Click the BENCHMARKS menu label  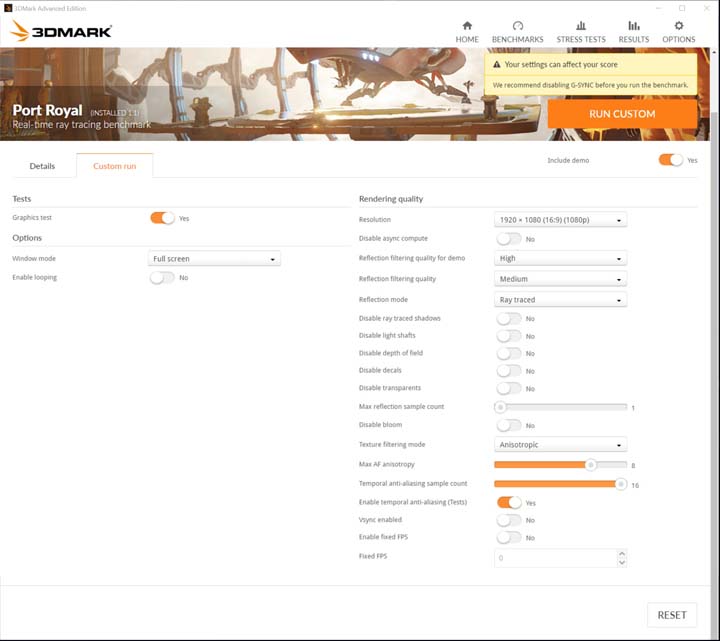point(518,39)
